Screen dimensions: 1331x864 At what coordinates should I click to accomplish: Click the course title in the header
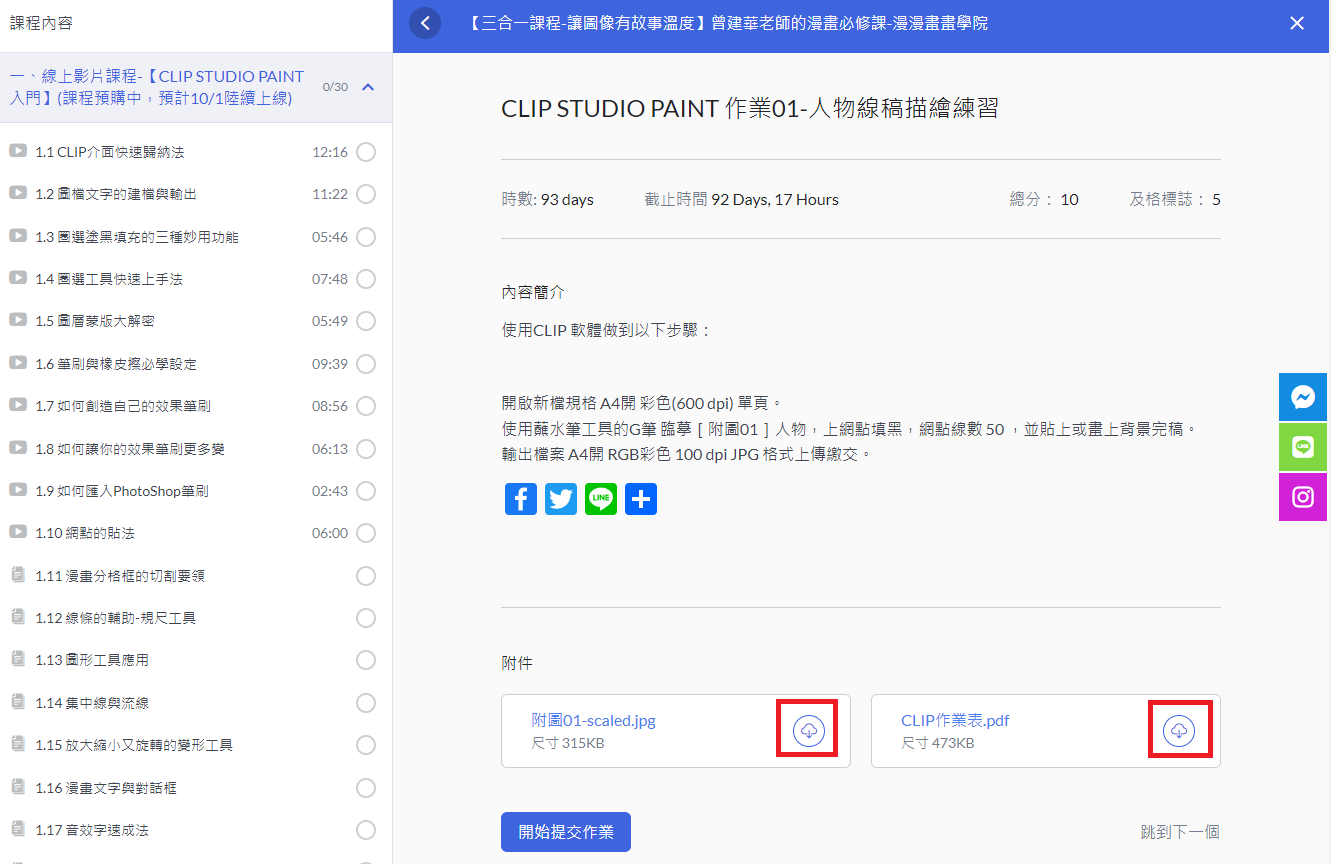[727, 23]
